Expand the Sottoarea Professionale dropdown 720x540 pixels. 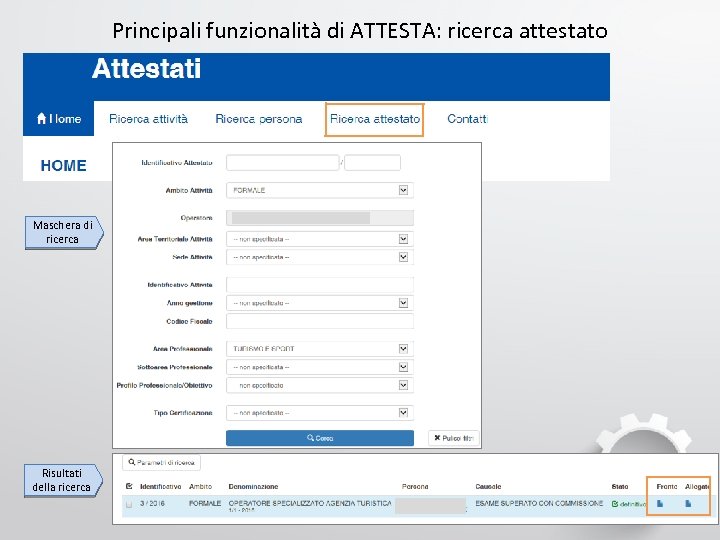point(320,367)
